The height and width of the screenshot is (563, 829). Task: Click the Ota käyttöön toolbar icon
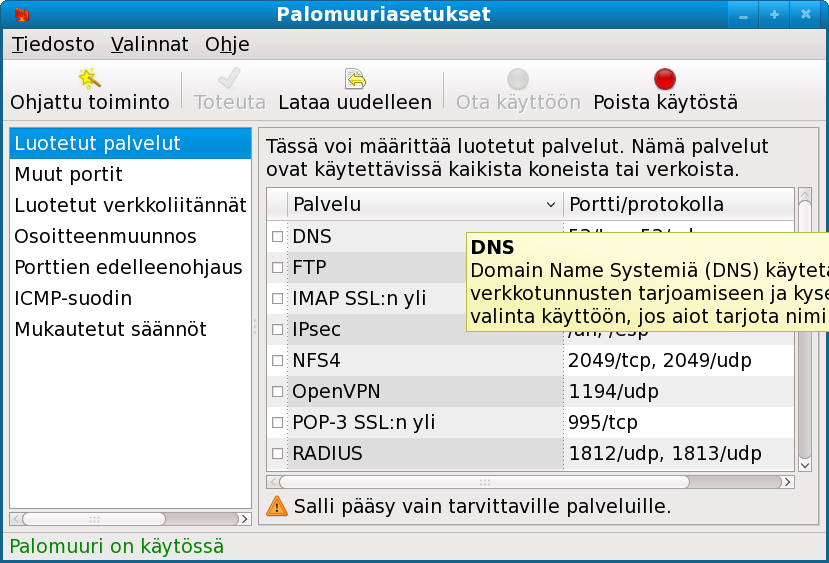click(x=517, y=78)
